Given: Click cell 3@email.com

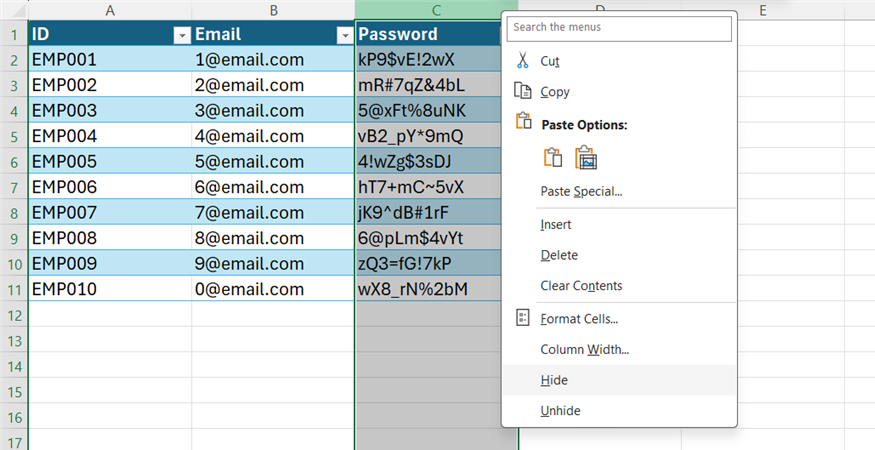Looking at the screenshot, I should 273,111.
